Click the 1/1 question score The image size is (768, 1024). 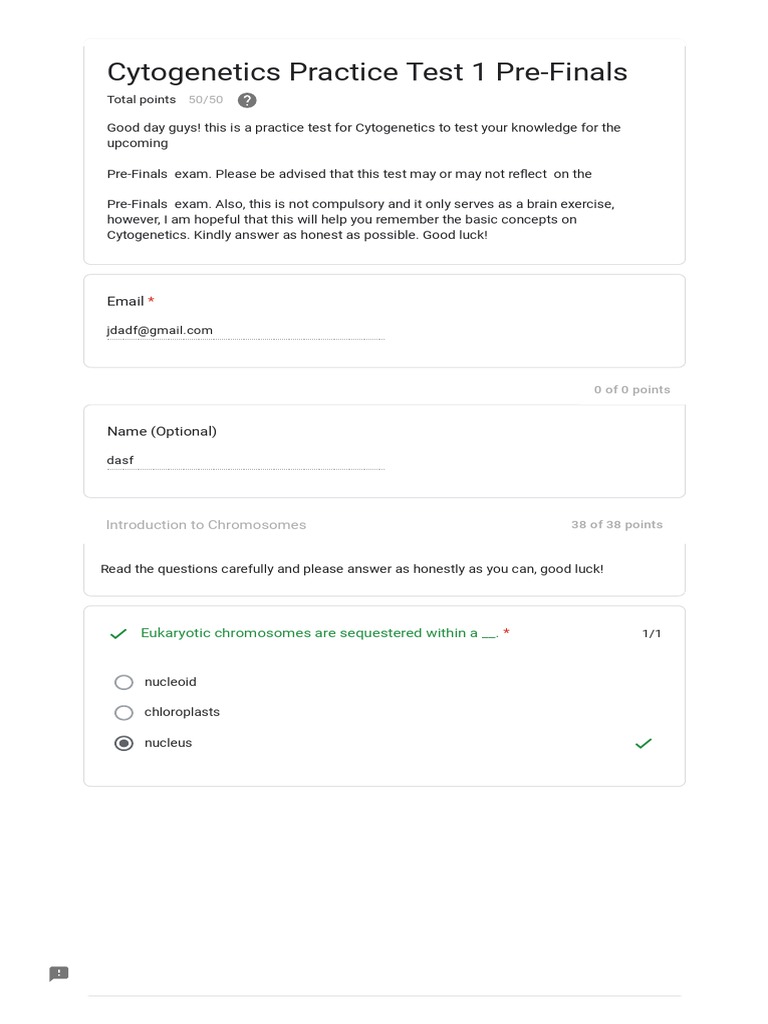point(651,634)
